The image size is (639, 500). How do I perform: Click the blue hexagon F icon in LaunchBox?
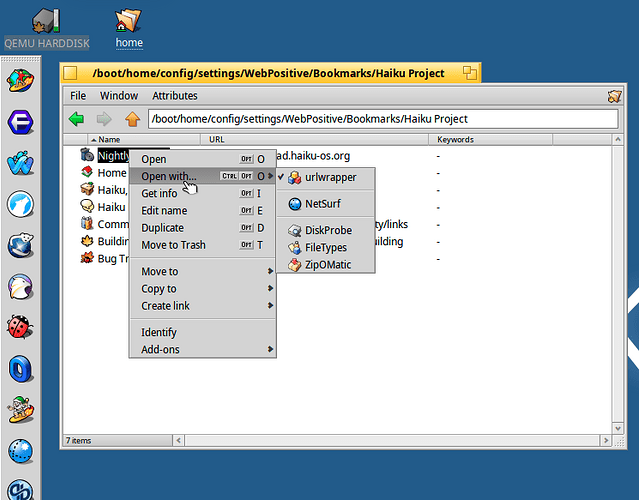[x=20, y=122]
